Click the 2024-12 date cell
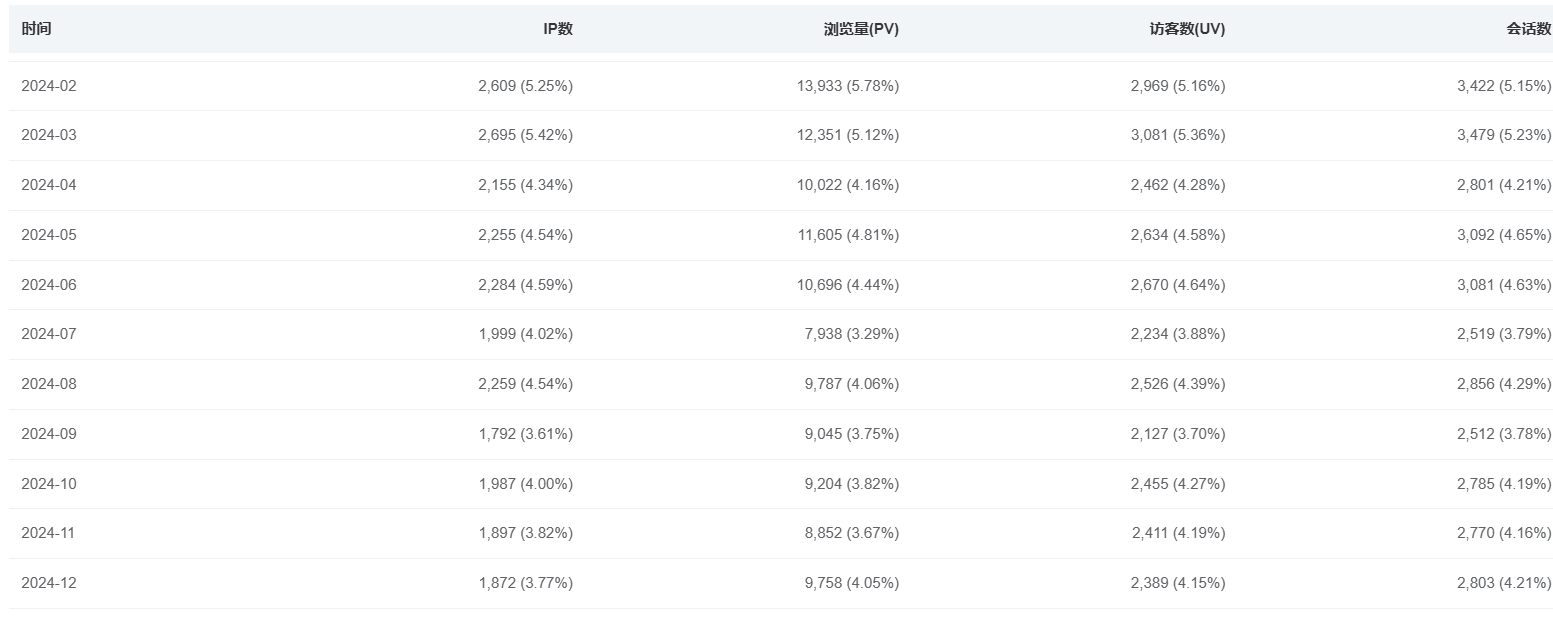This screenshot has height=619, width=1553. [49, 583]
